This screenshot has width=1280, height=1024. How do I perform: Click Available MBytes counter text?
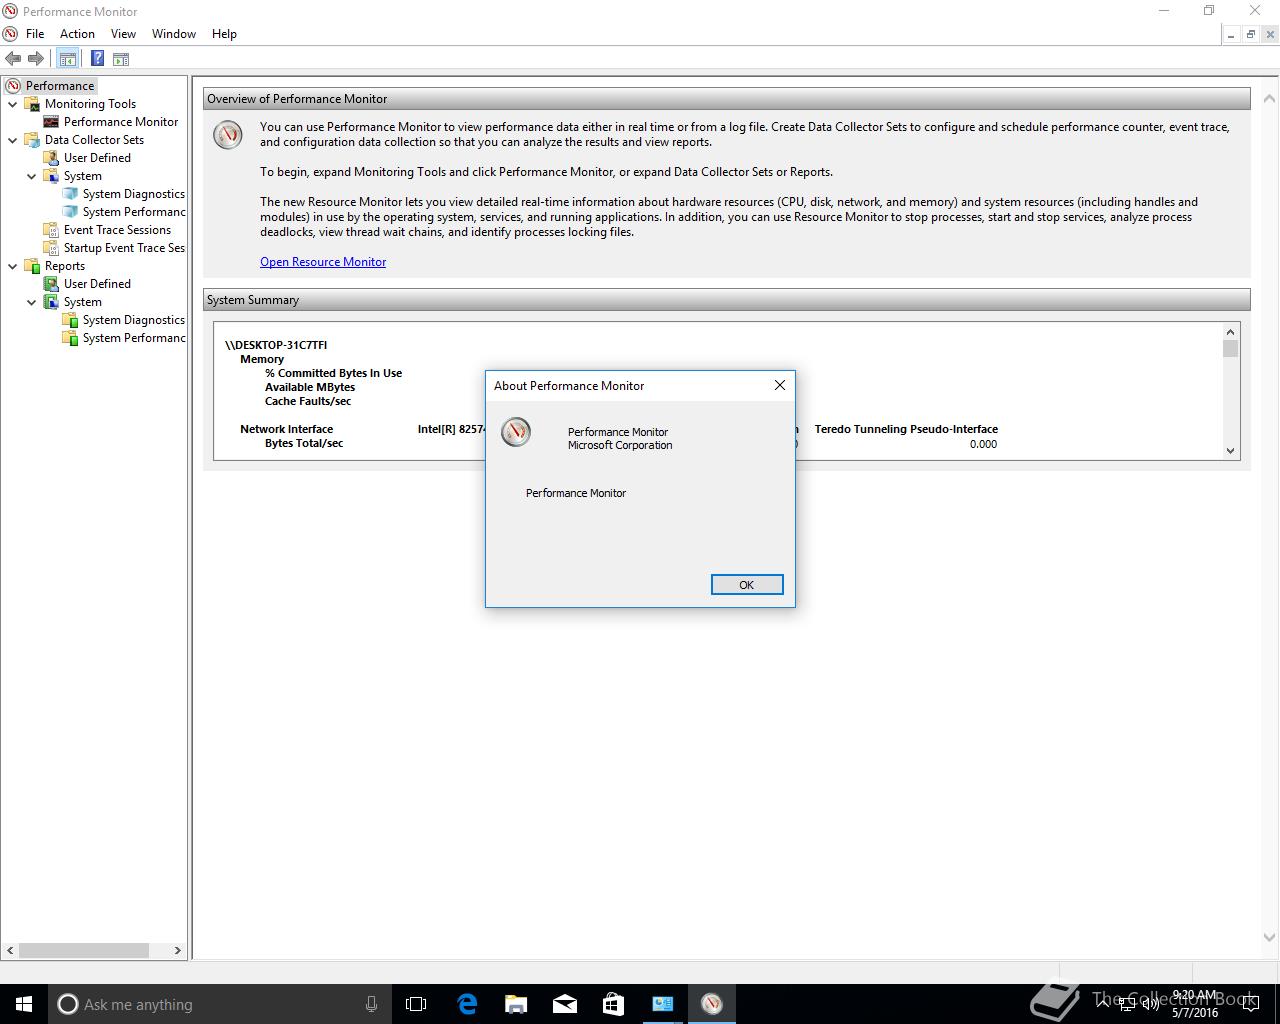pos(310,387)
